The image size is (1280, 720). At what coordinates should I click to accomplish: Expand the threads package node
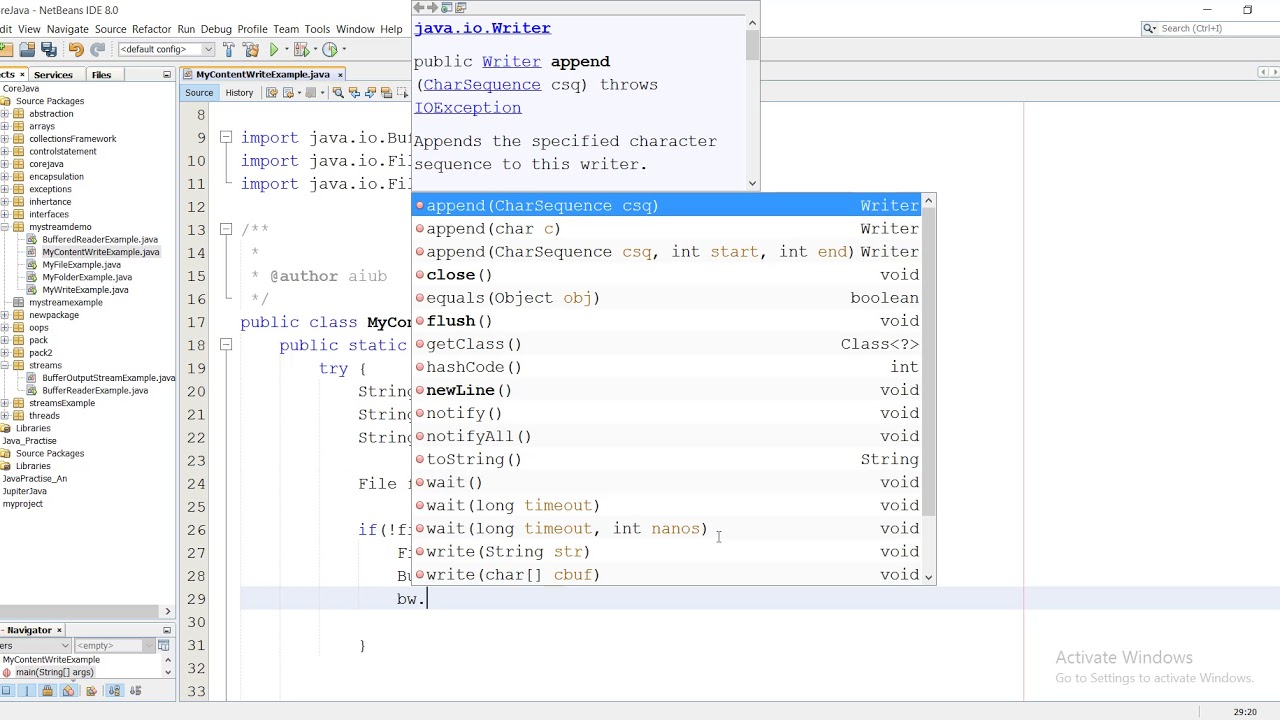coord(5,415)
